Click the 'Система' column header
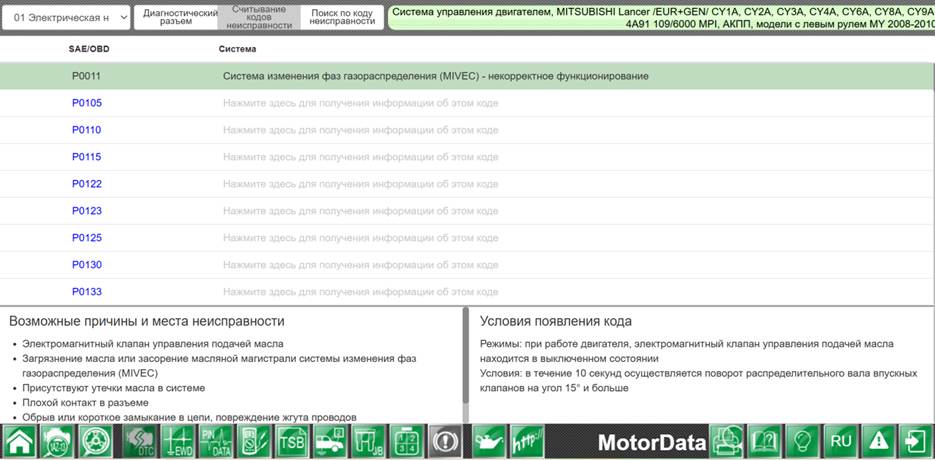Image resolution: width=935 pixels, height=460 pixels. coord(237,49)
